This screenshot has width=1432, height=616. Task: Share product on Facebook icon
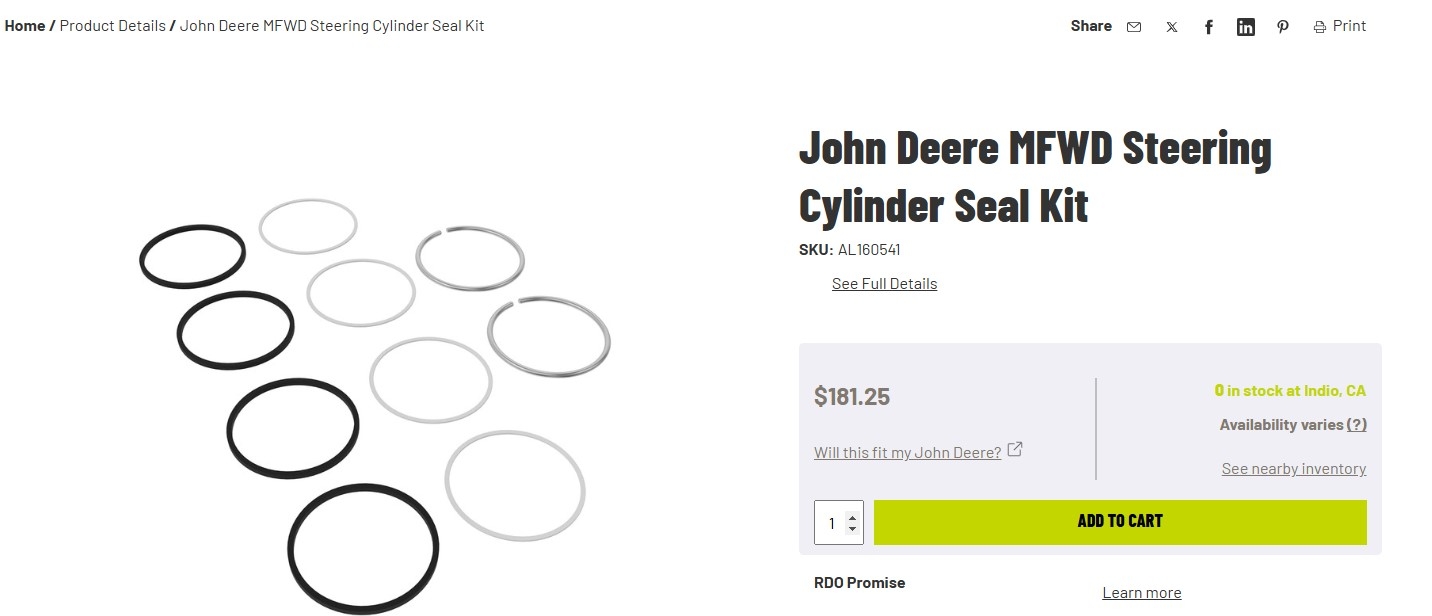tap(1208, 27)
